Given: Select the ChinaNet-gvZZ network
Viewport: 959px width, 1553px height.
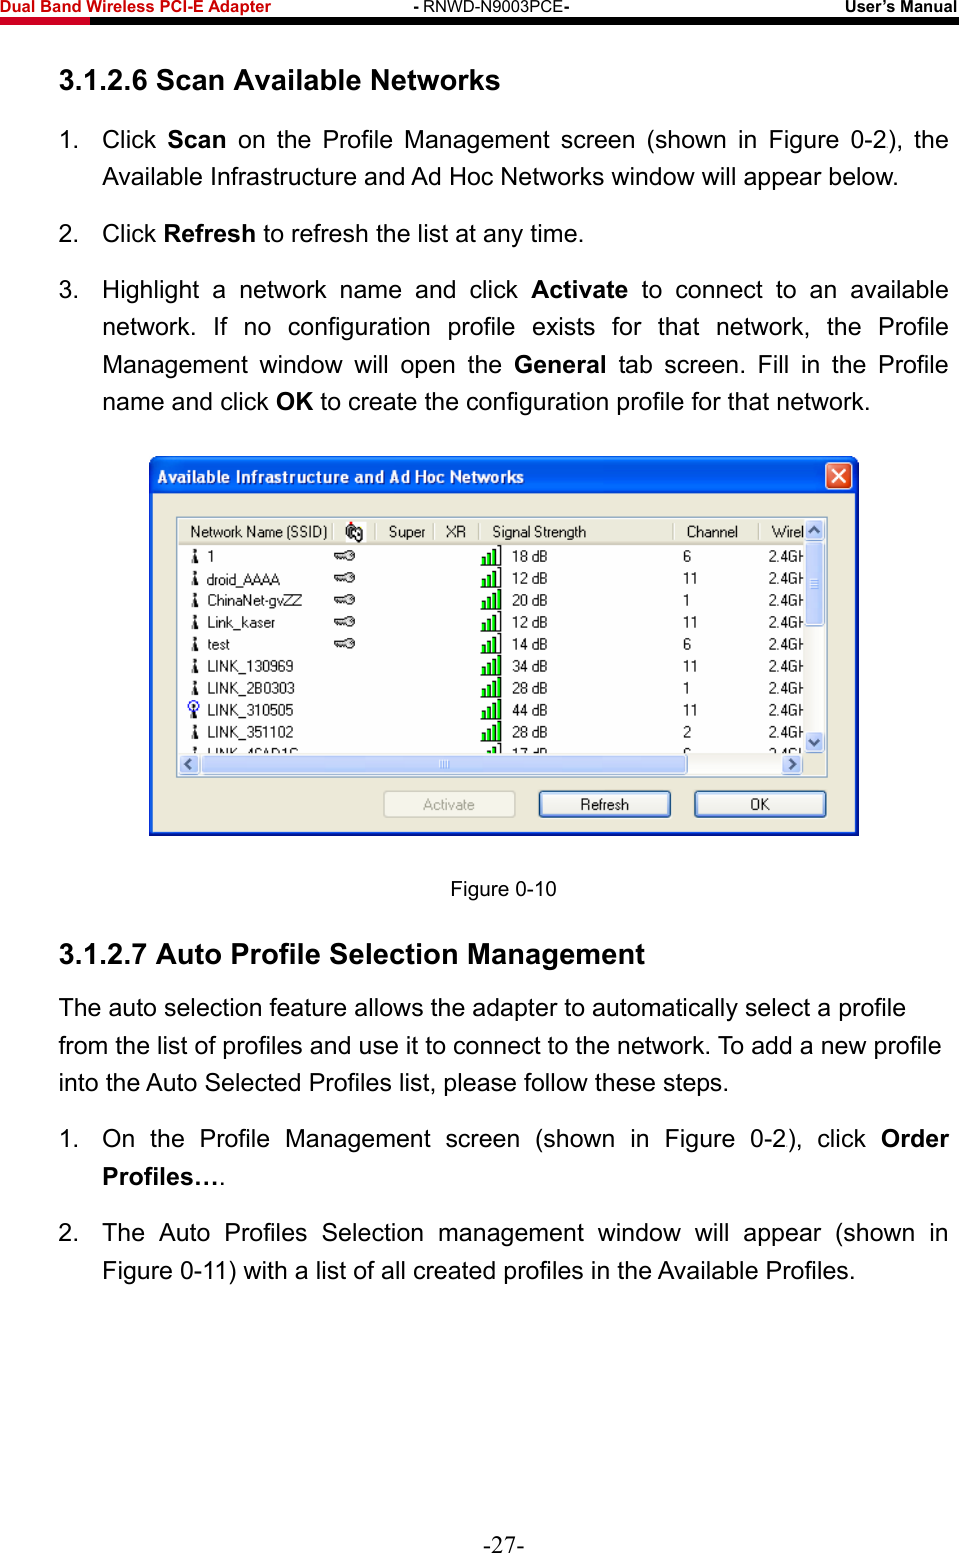Looking at the screenshot, I should click(x=254, y=600).
